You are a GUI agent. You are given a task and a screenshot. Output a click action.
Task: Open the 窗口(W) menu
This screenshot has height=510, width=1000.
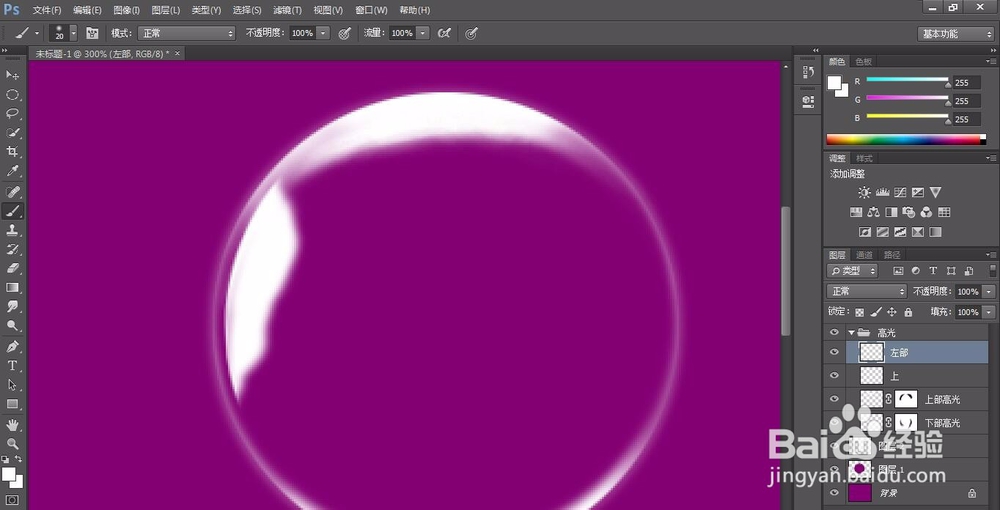(x=371, y=10)
